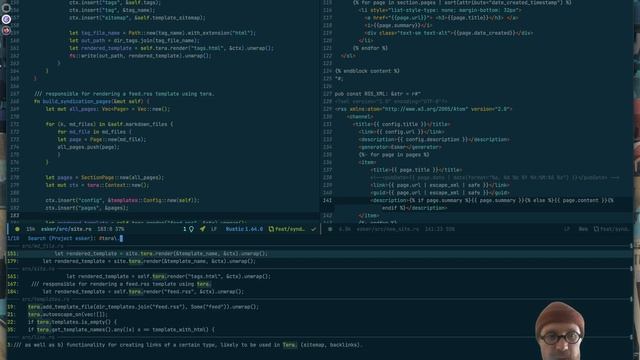The height and width of the screenshot is (360, 640).
Task: Click the git branch icon before feat/synd in left modeline
Action: (x=271, y=229)
